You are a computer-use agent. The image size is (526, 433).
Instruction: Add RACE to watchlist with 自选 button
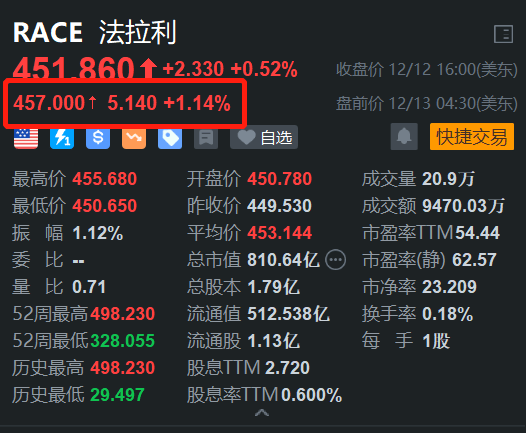264,137
